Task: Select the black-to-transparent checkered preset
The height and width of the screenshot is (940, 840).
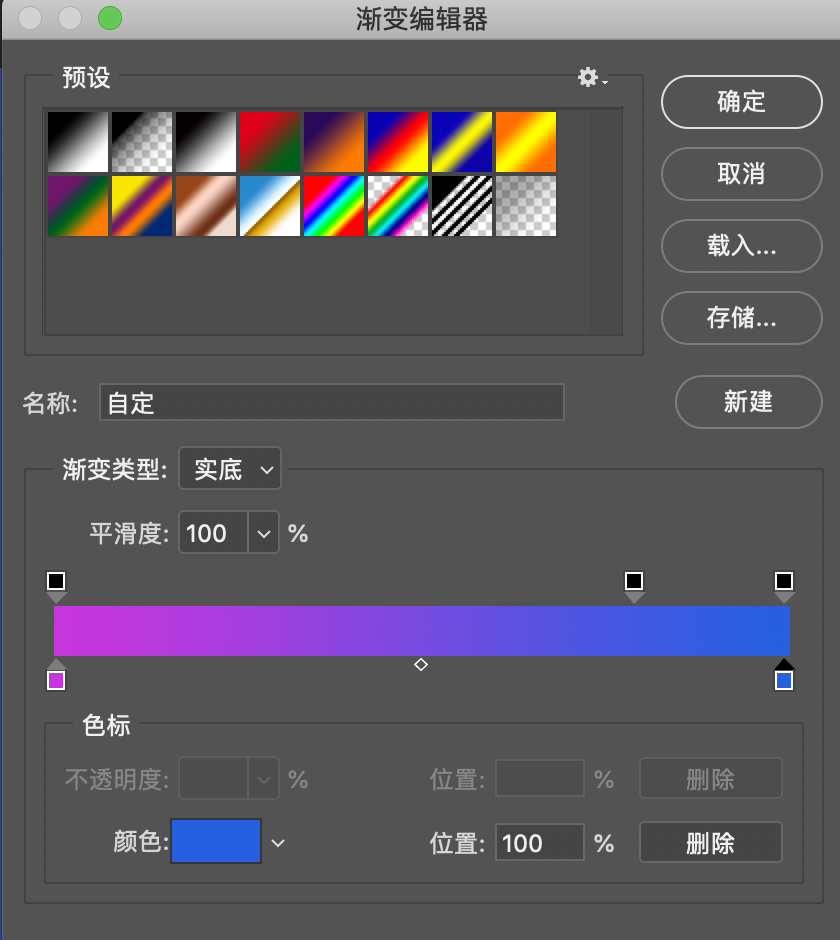Action: point(142,142)
